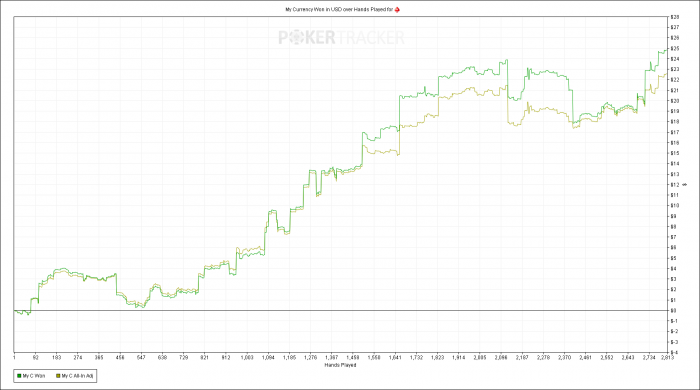The image size is (700, 390).
Task: Click the 1,823 x-axis tick label
Action: [x=438, y=357]
